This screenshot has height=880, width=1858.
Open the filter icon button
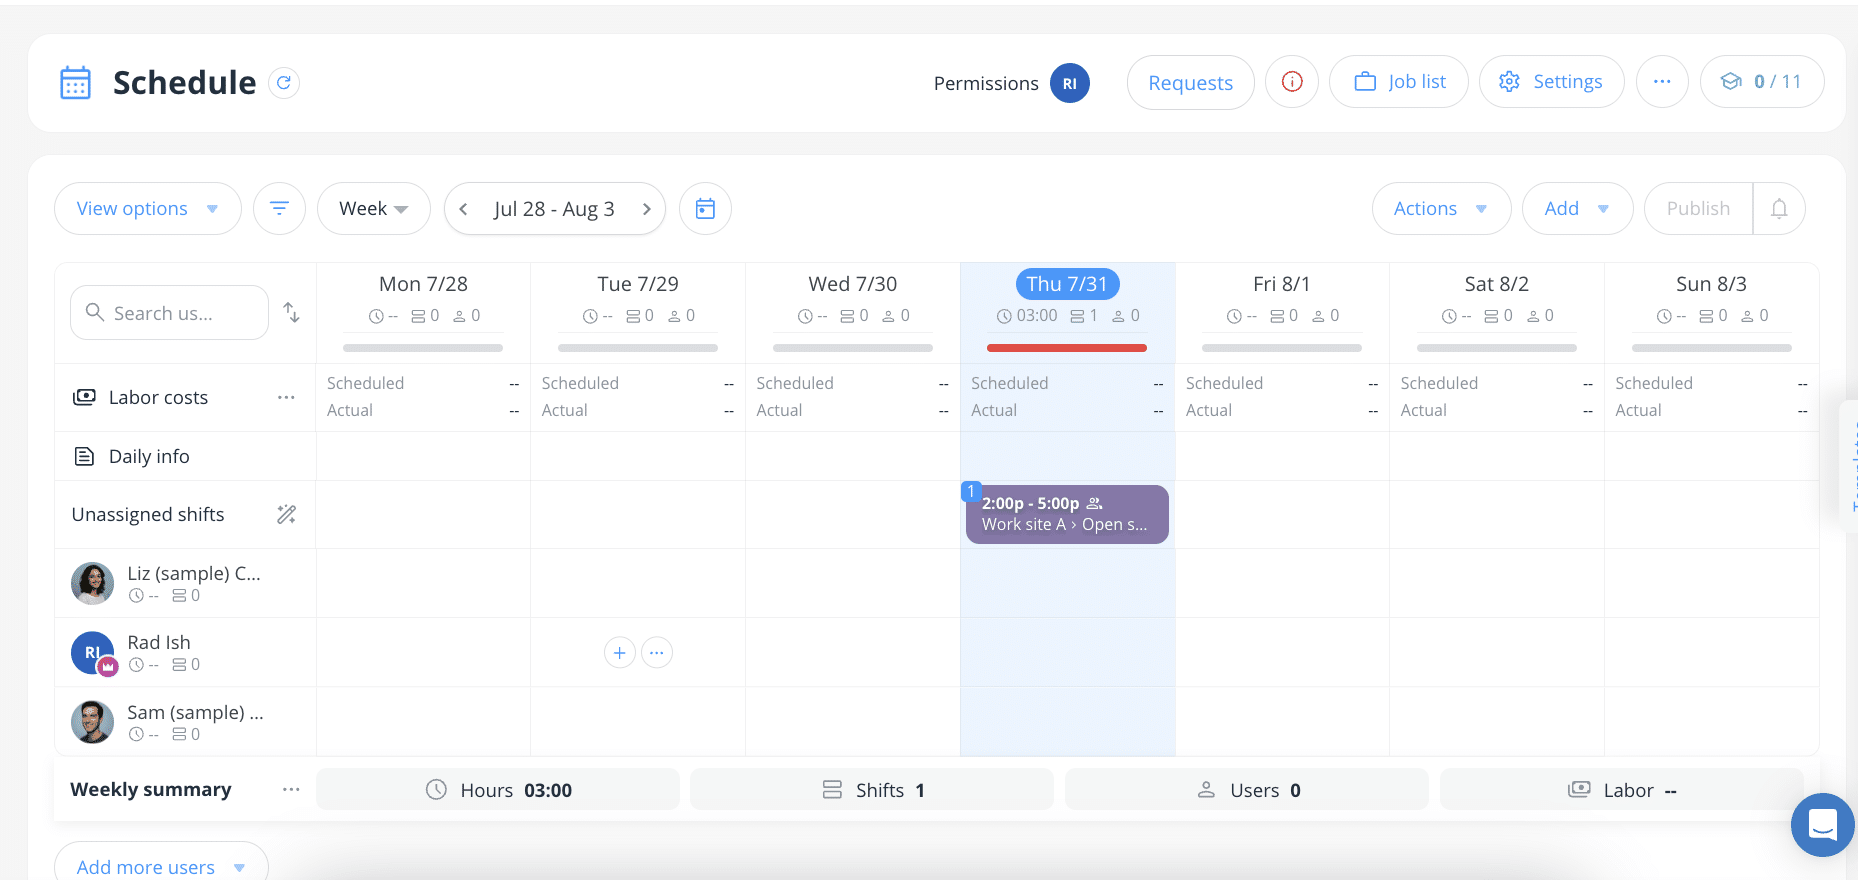coord(279,209)
